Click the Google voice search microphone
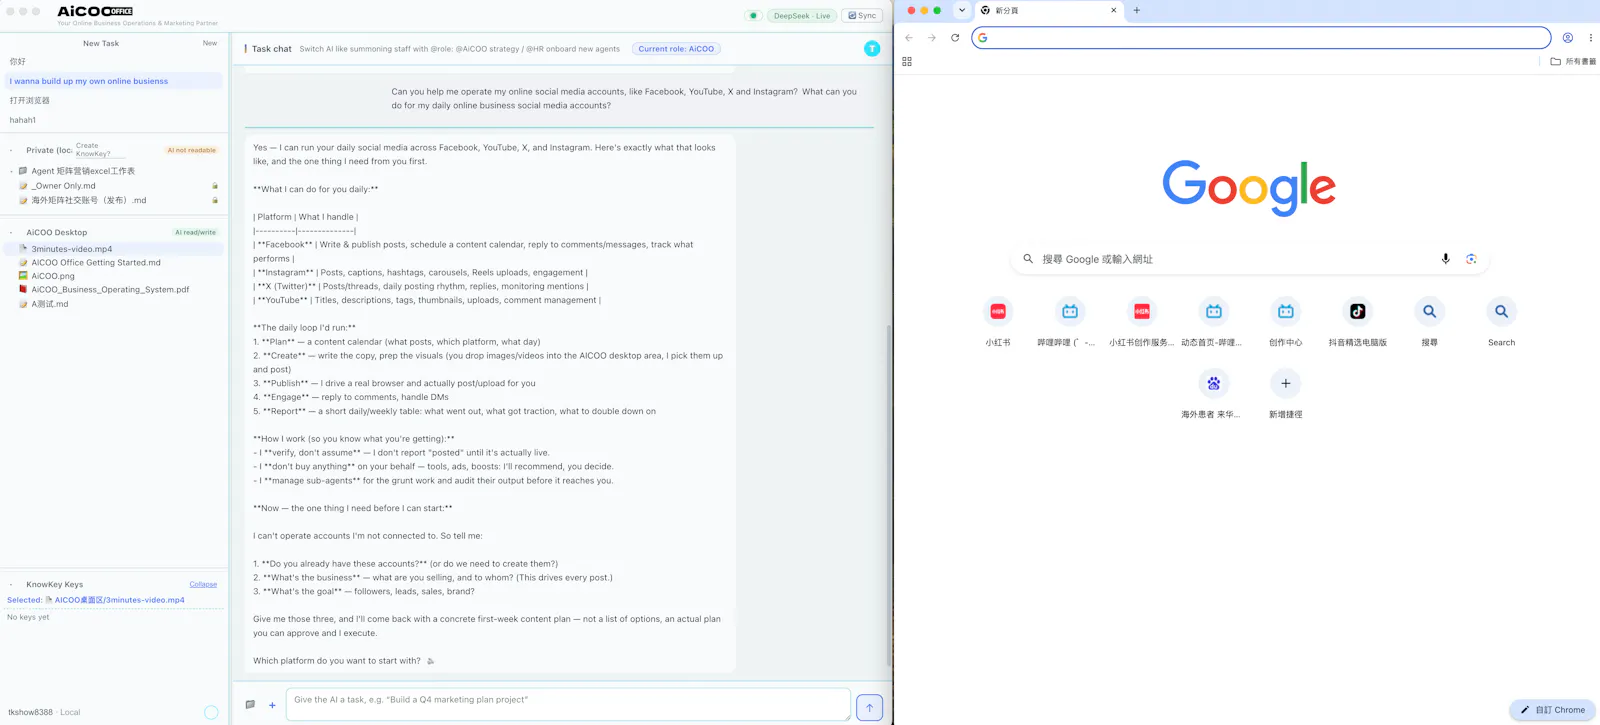The height and width of the screenshot is (725, 1600). [x=1445, y=259]
